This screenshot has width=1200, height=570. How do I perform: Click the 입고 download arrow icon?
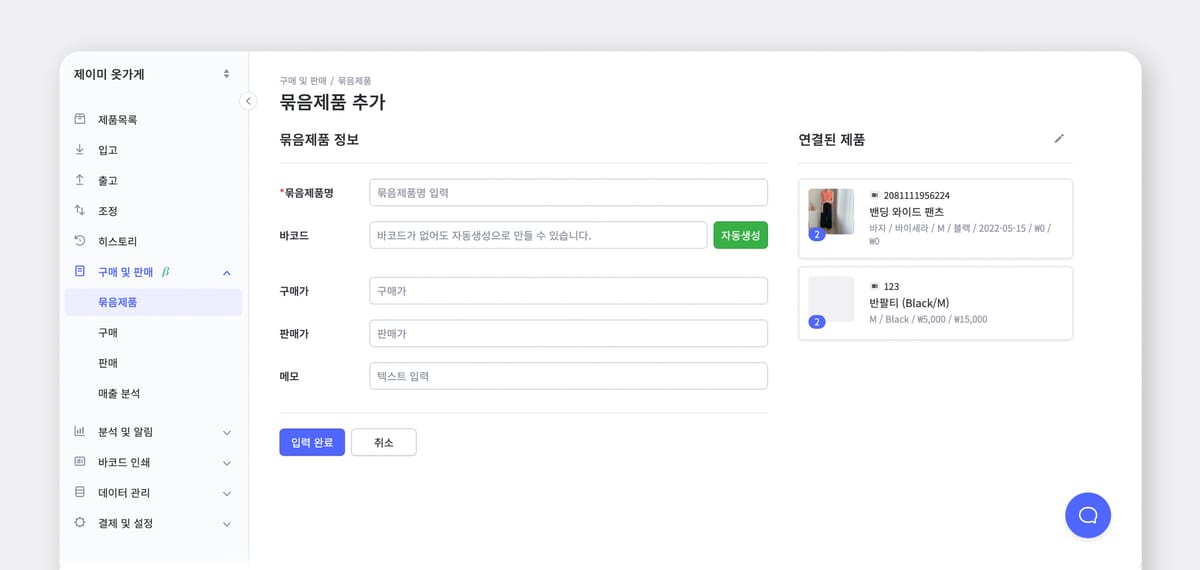click(80, 150)
